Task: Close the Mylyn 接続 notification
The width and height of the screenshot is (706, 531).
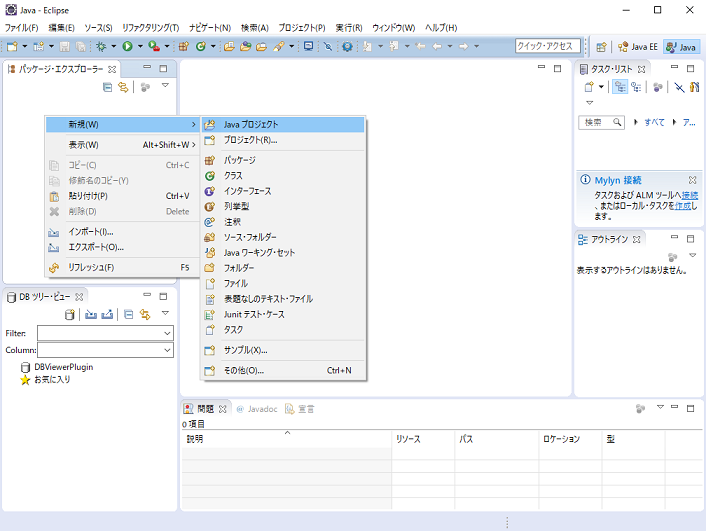Action: click(692, 180)
